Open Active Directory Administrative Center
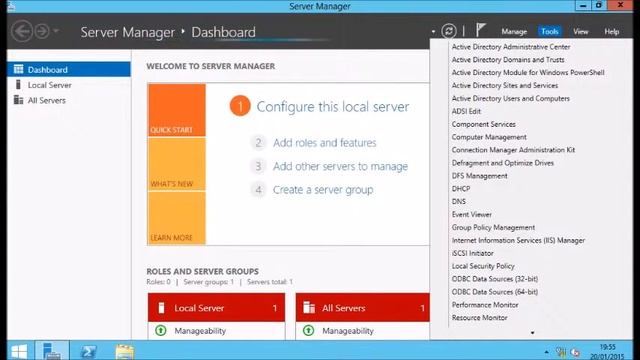 coord(511,47)
